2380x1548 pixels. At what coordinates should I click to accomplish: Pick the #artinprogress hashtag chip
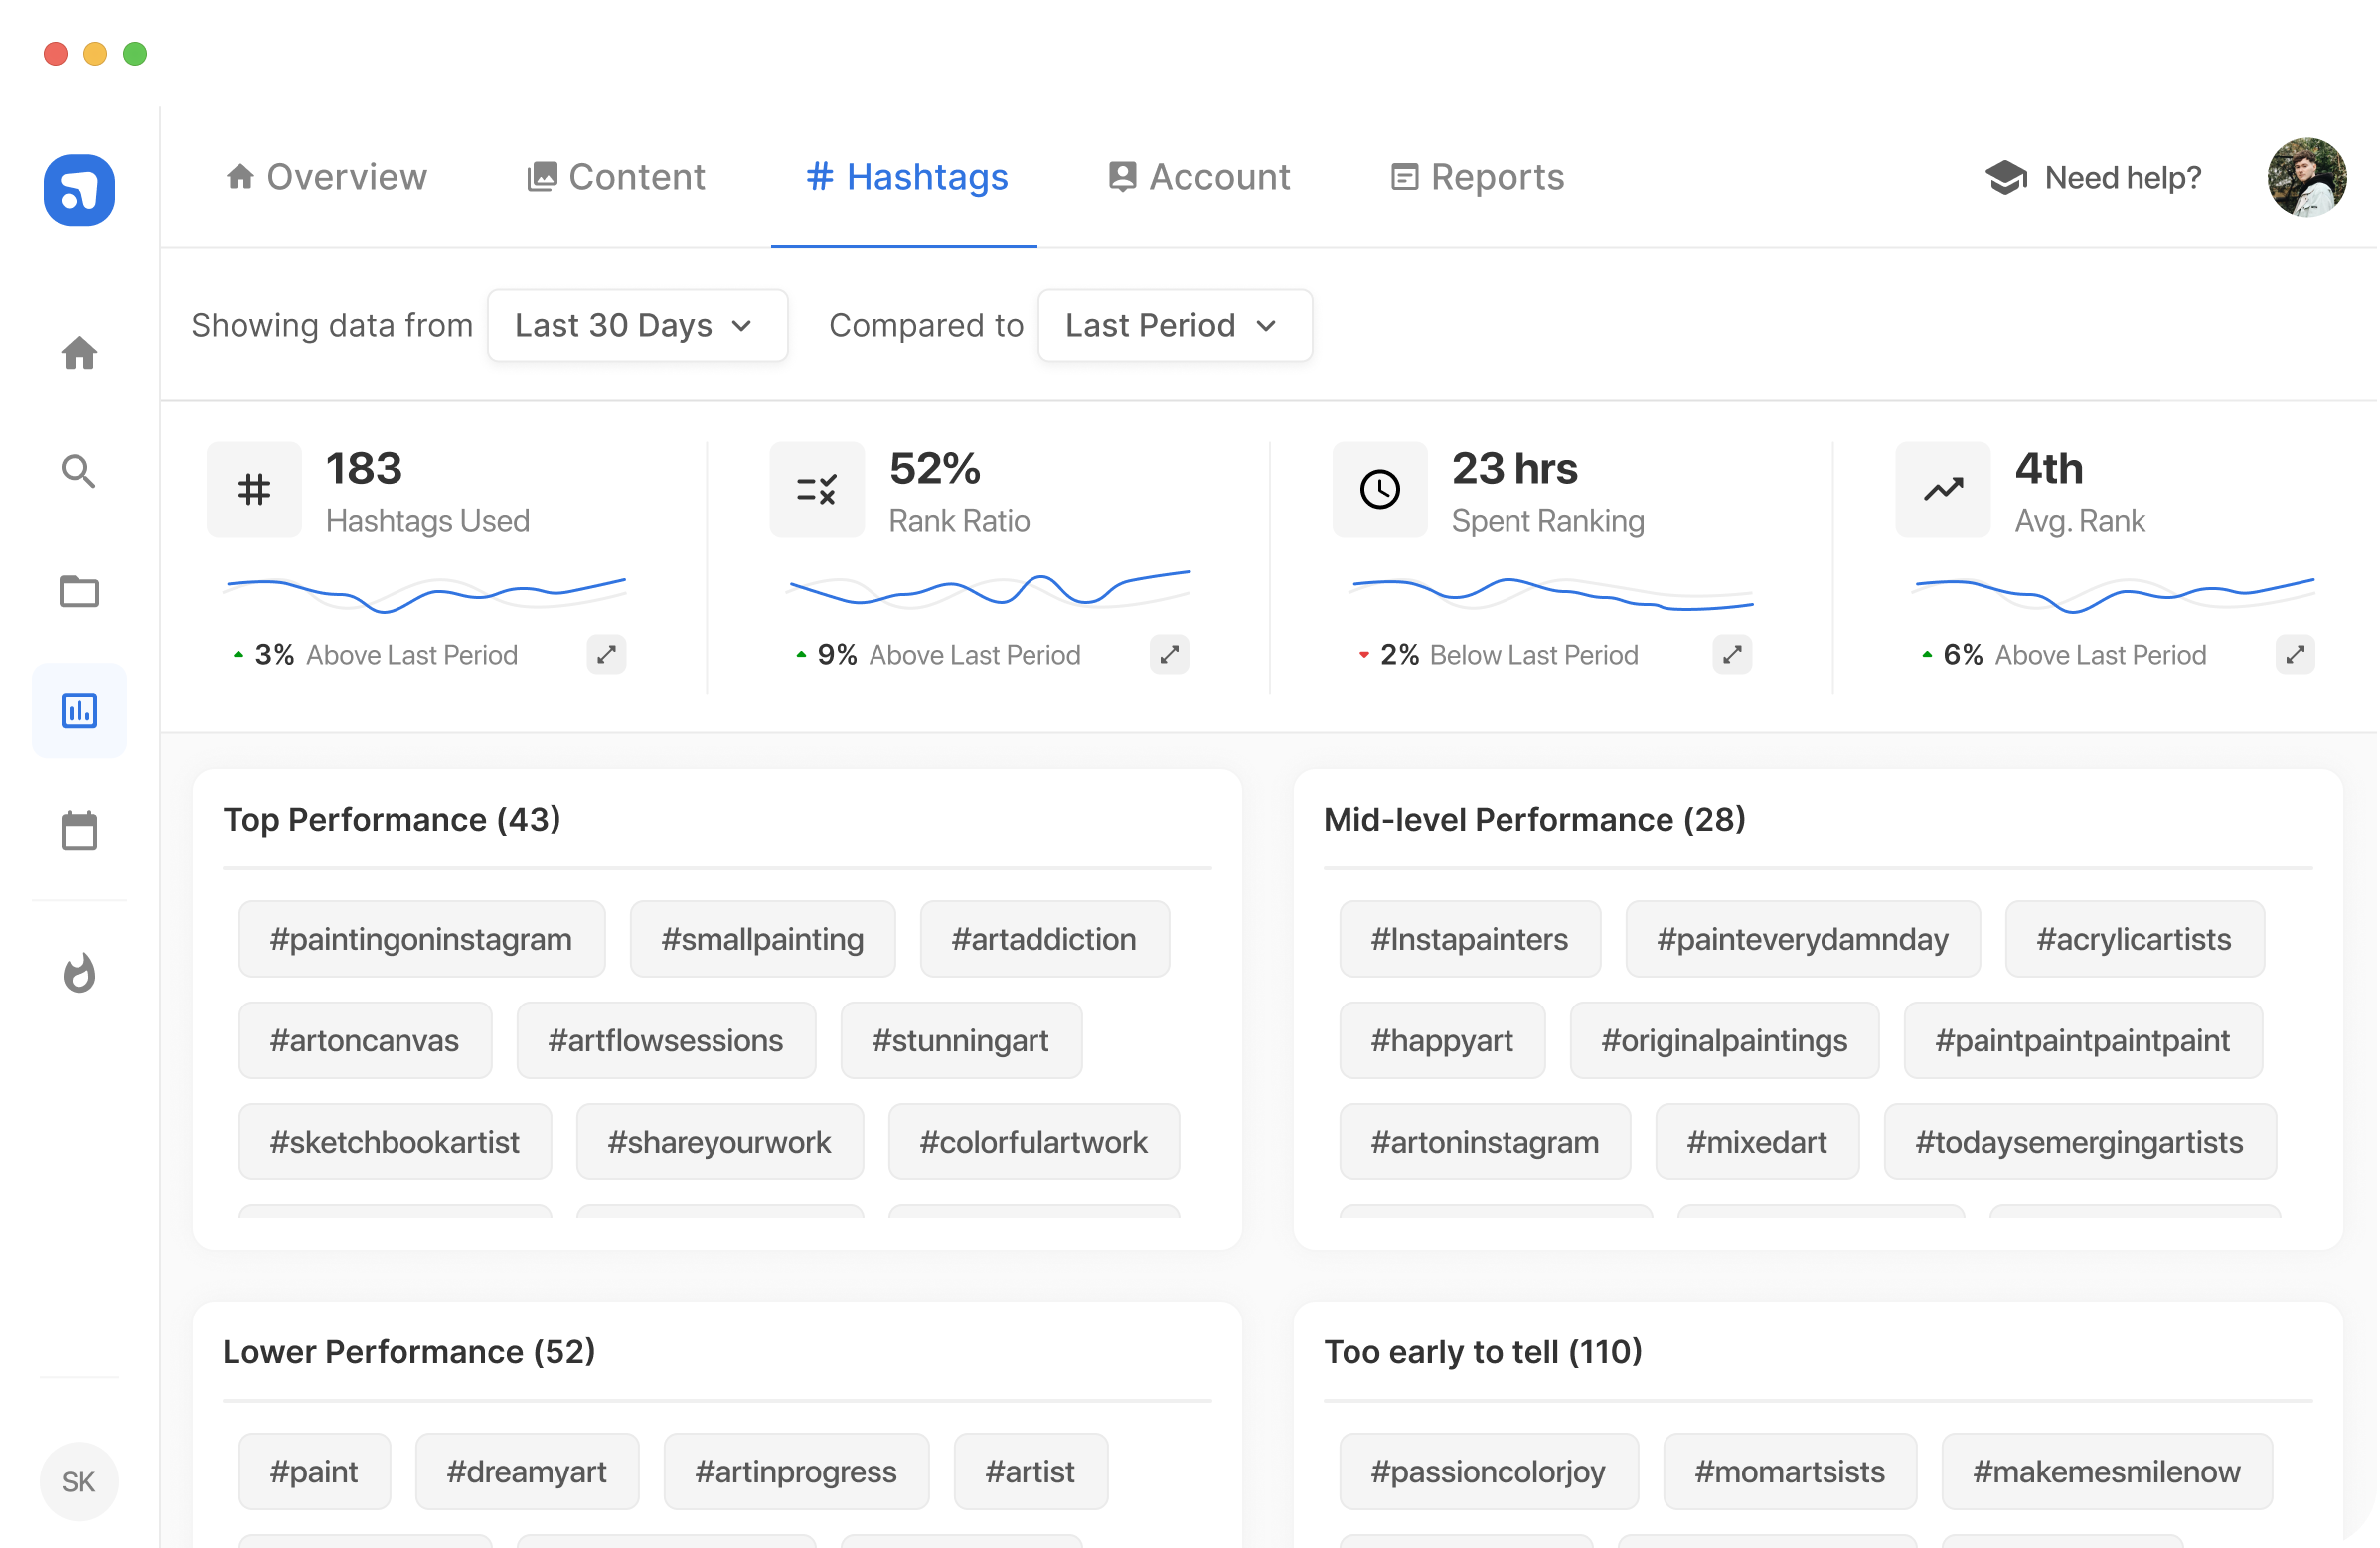tap(796, 1471)
